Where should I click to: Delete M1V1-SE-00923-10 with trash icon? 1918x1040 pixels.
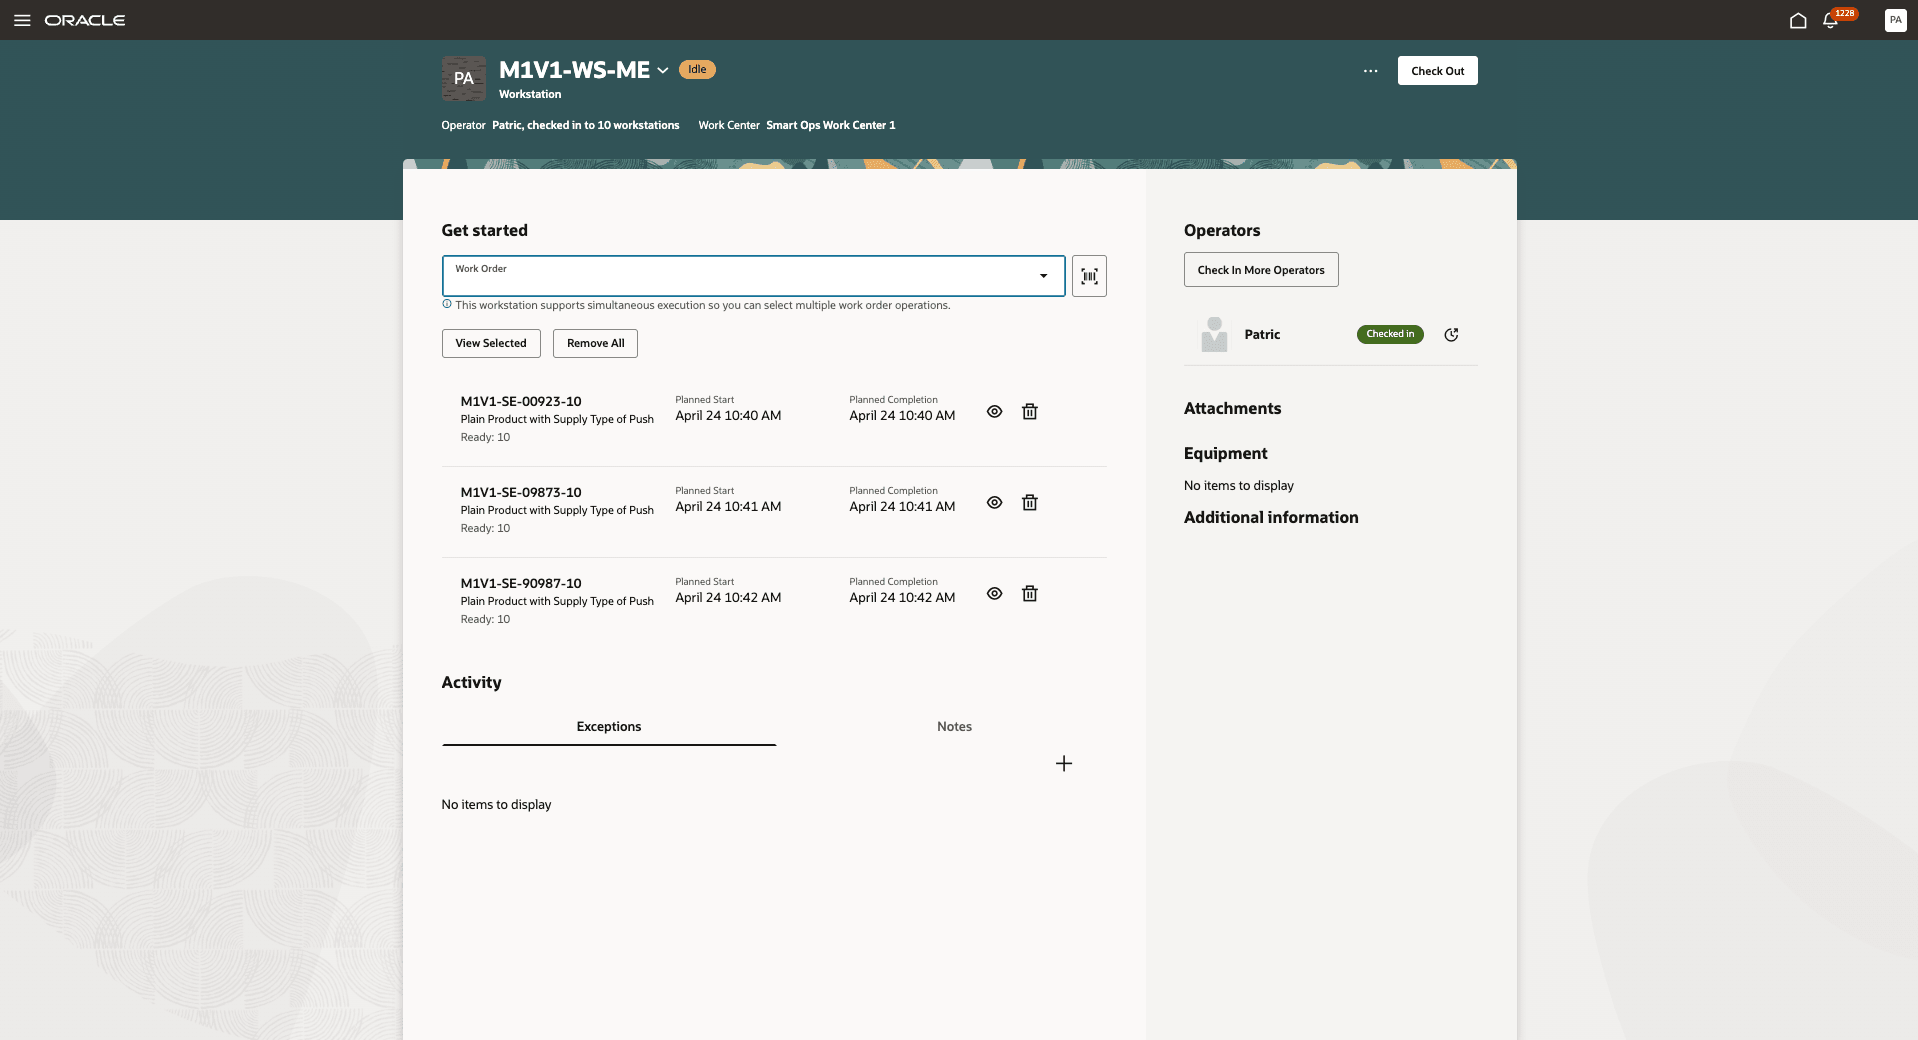pyautogui.click(x=1030, y=412)
